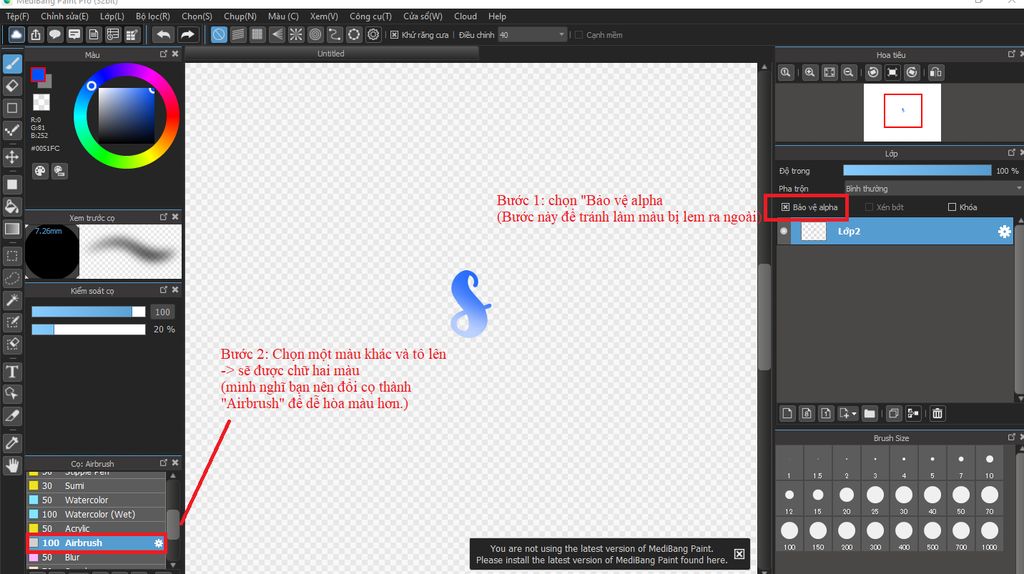This screenshot has width=1024, height=574.
Task: Toggle Khóa layer lock checkbox
Action: click(x=952, y=207)
